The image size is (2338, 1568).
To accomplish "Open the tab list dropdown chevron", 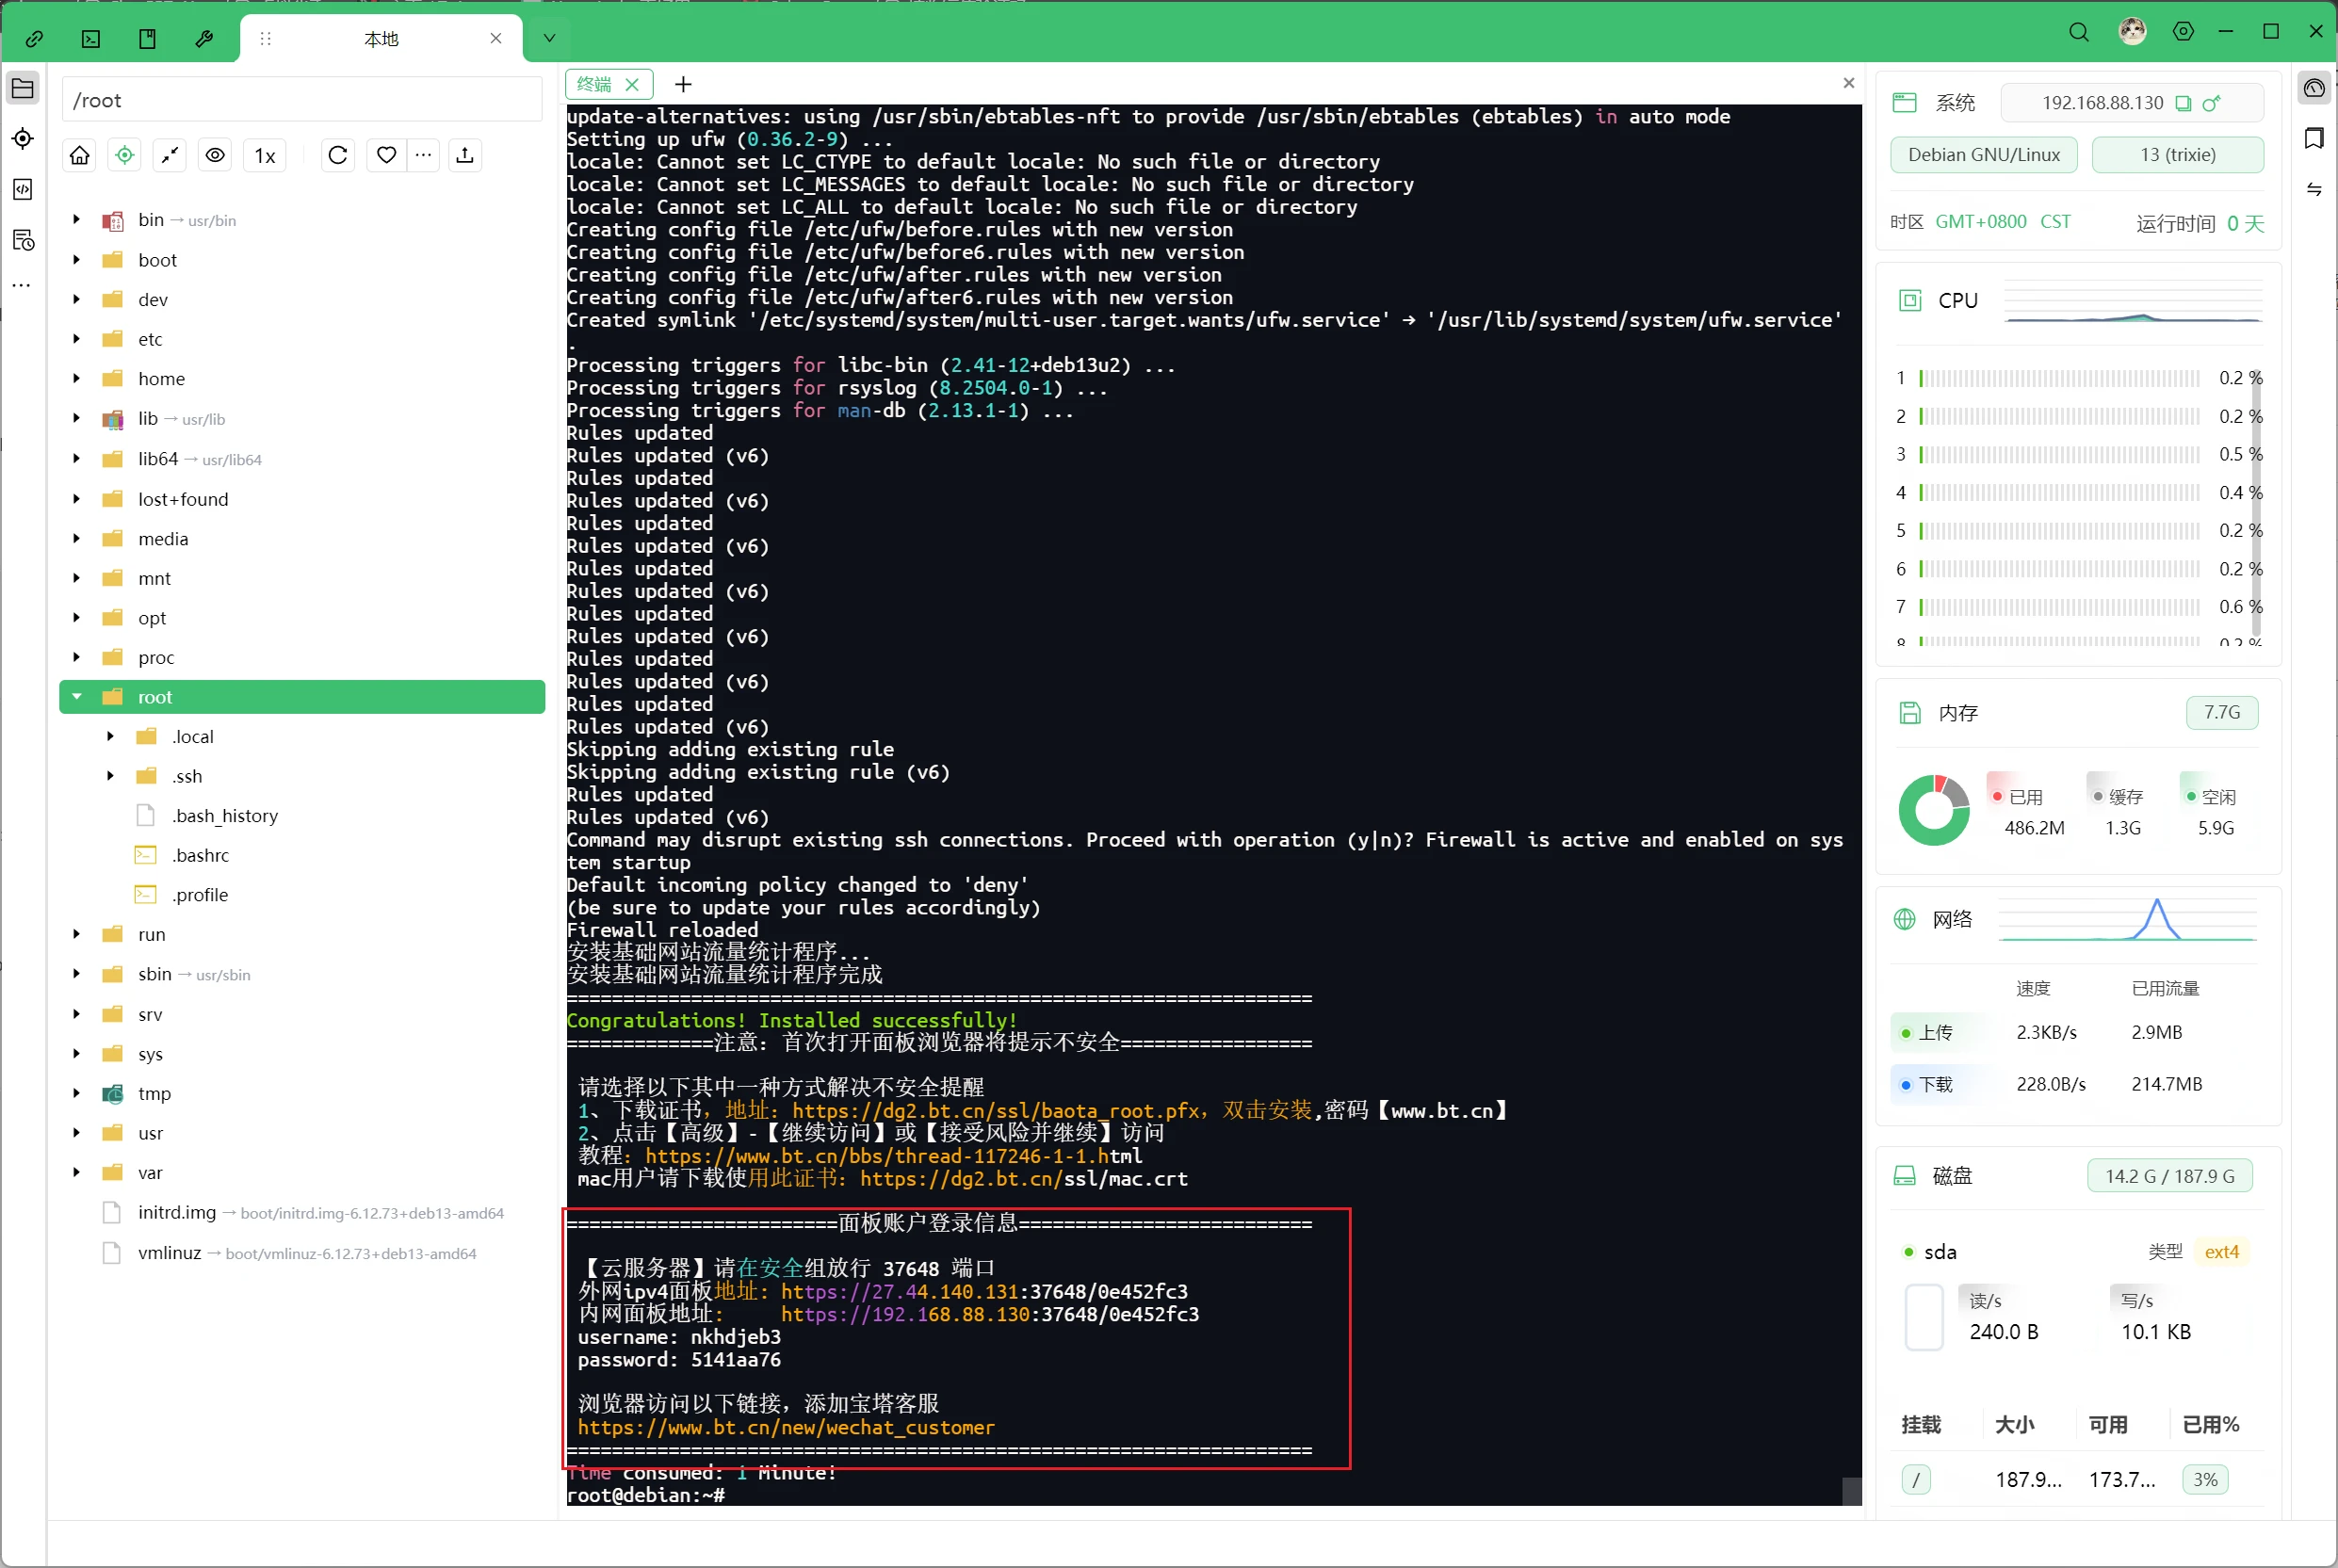I will click(x=548, y=38).
